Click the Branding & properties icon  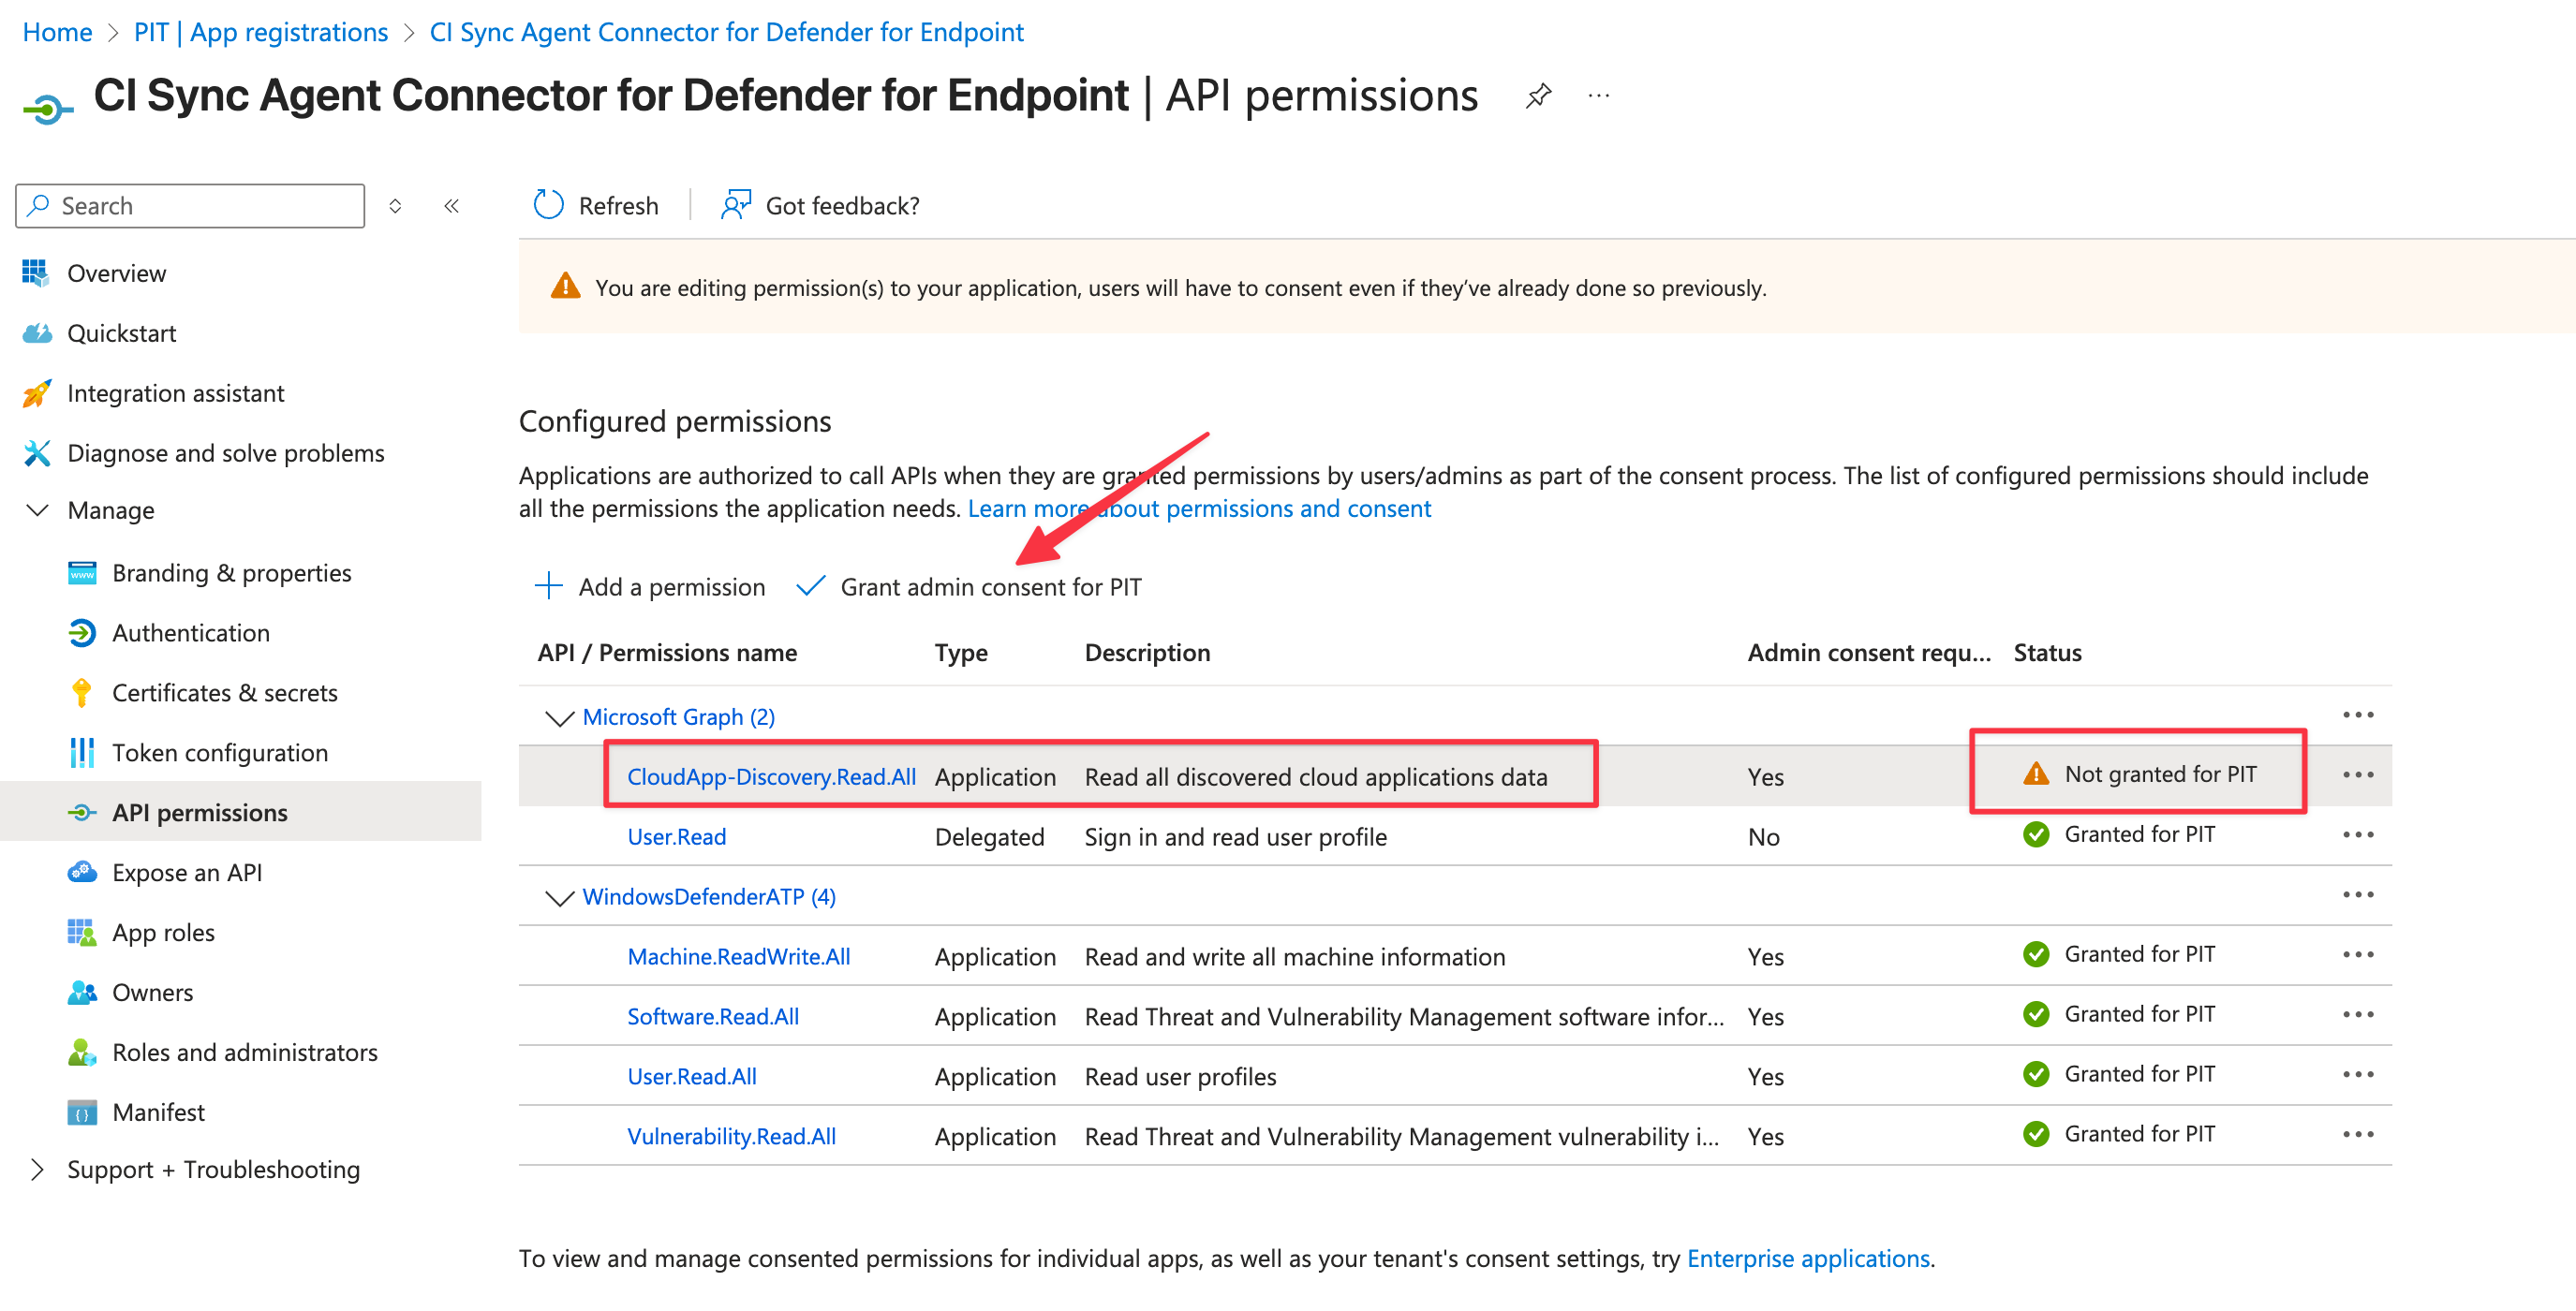pos(82,573)
